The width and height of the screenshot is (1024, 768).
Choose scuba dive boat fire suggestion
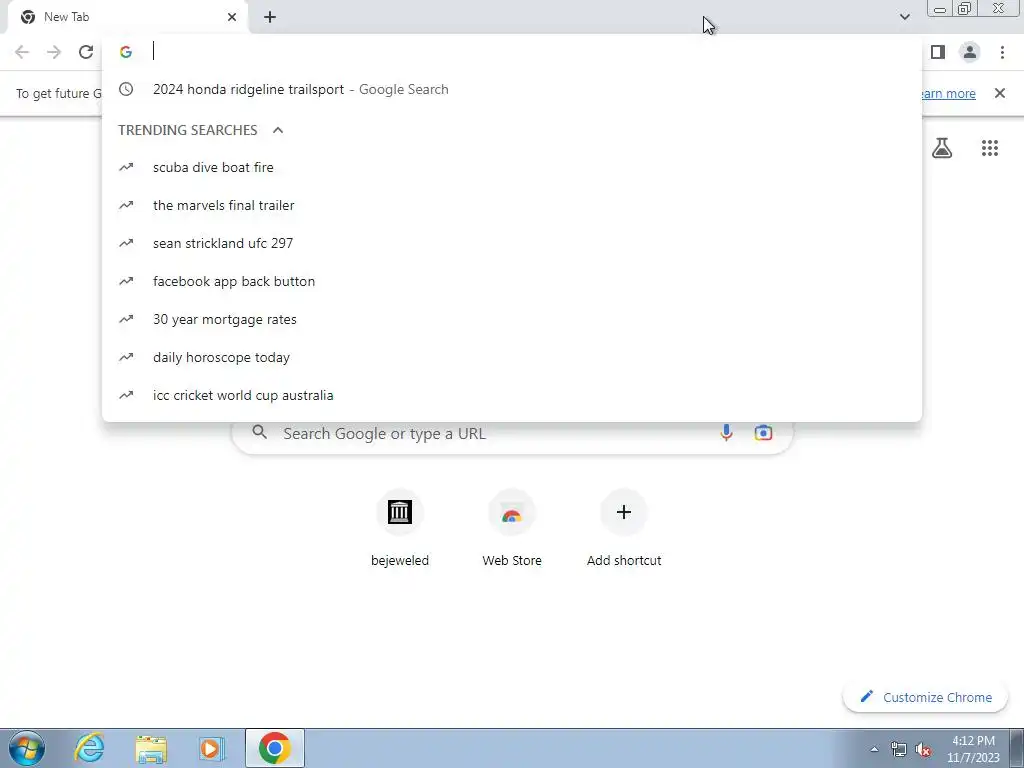tap(512, 167)
